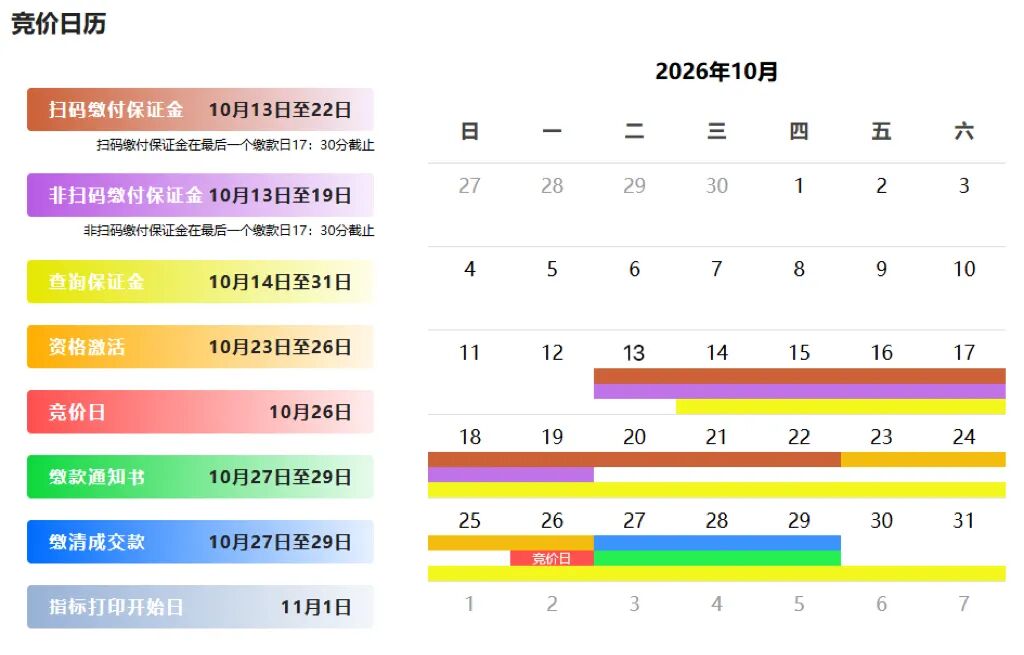
Task: Select the 指标打印开始日 11月1日 legend bar
Action: pyautogui.click(x=200, y=607)
